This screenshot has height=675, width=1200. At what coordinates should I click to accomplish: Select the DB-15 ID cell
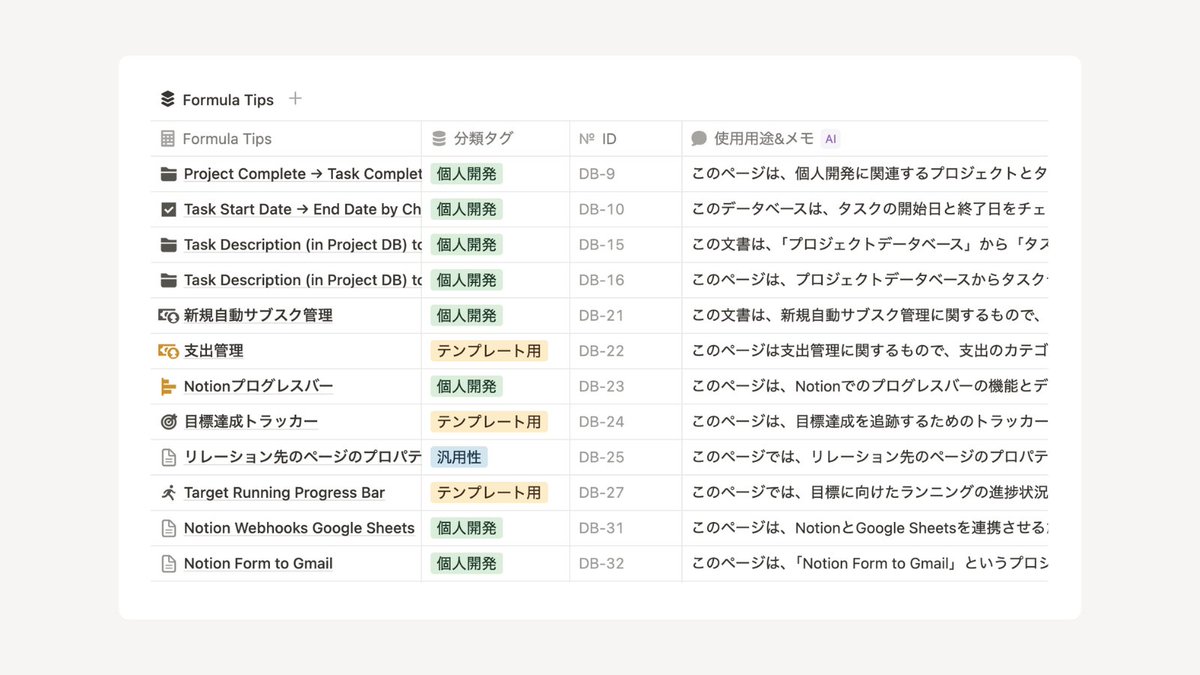(x=626, y=245)
